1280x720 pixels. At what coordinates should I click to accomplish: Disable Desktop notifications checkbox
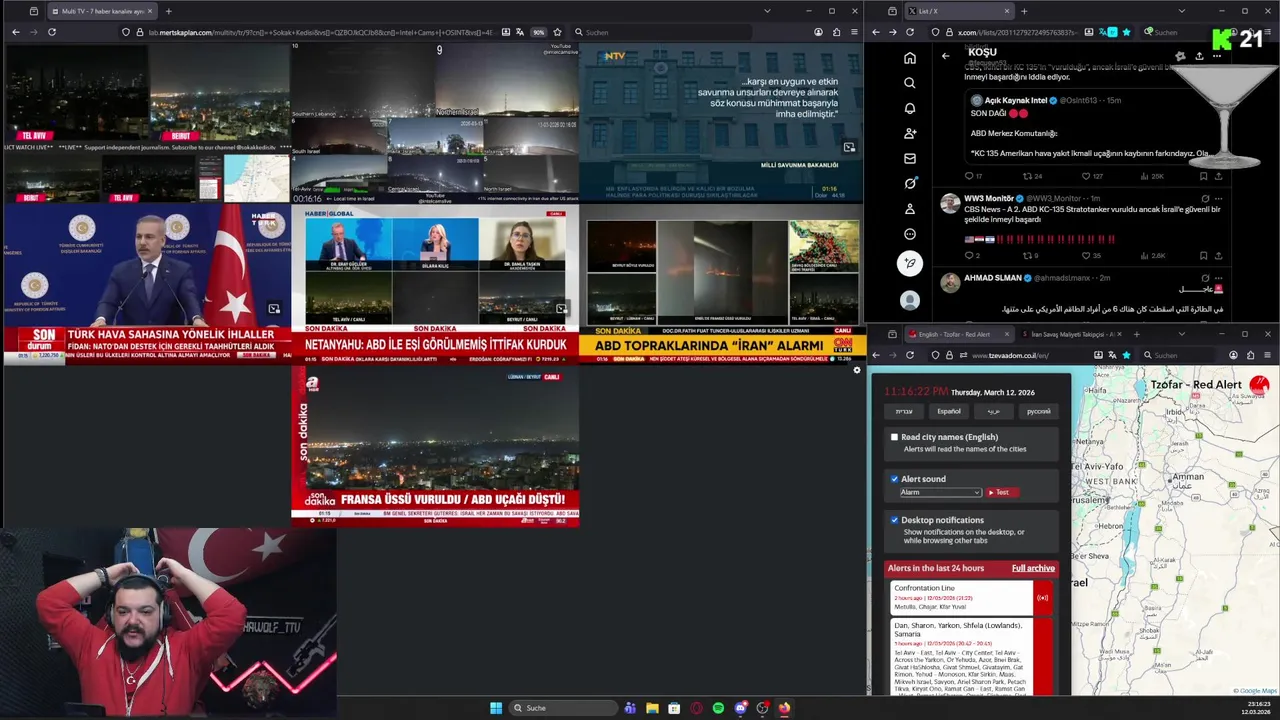click(894, 520)
